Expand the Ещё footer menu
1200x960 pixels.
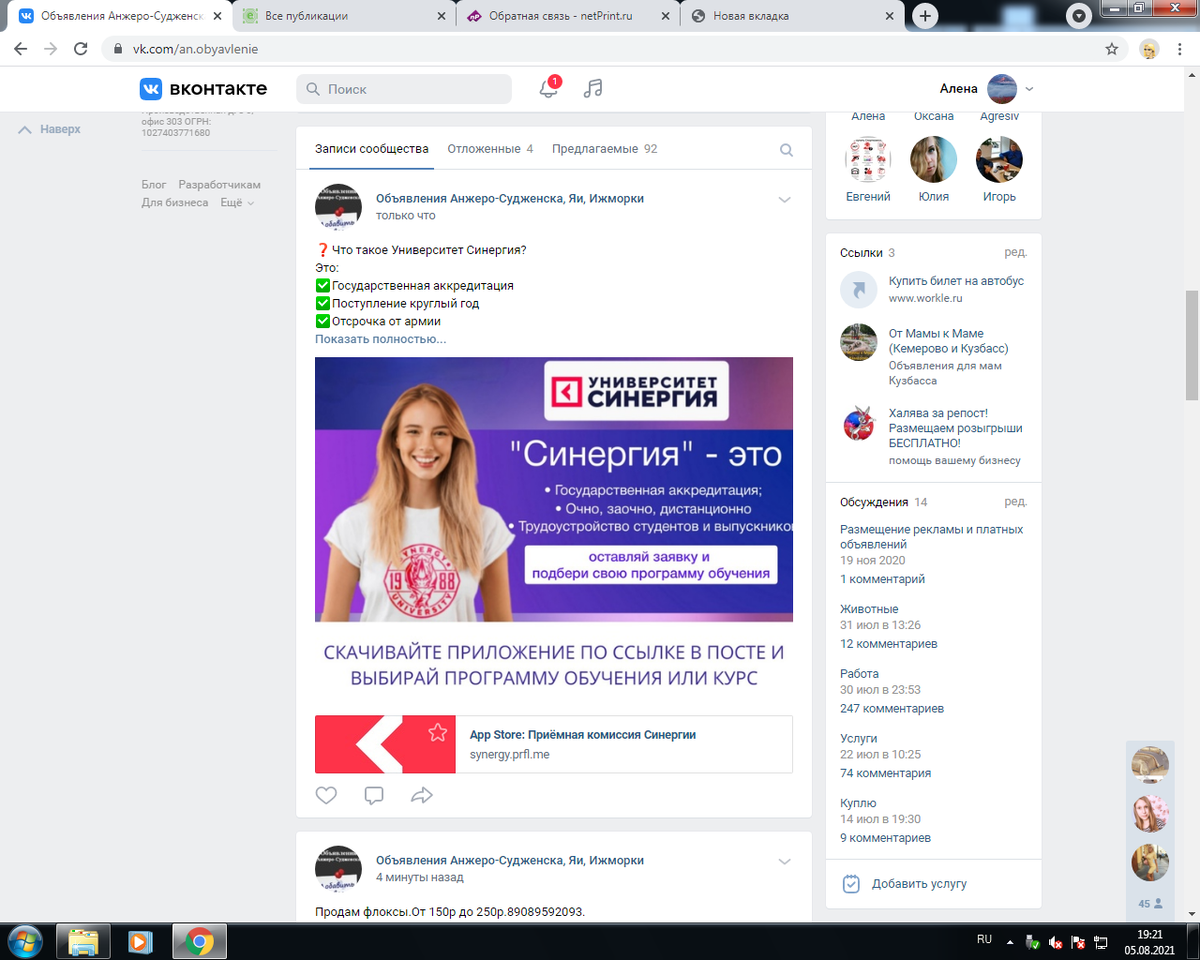click(237, 203)
